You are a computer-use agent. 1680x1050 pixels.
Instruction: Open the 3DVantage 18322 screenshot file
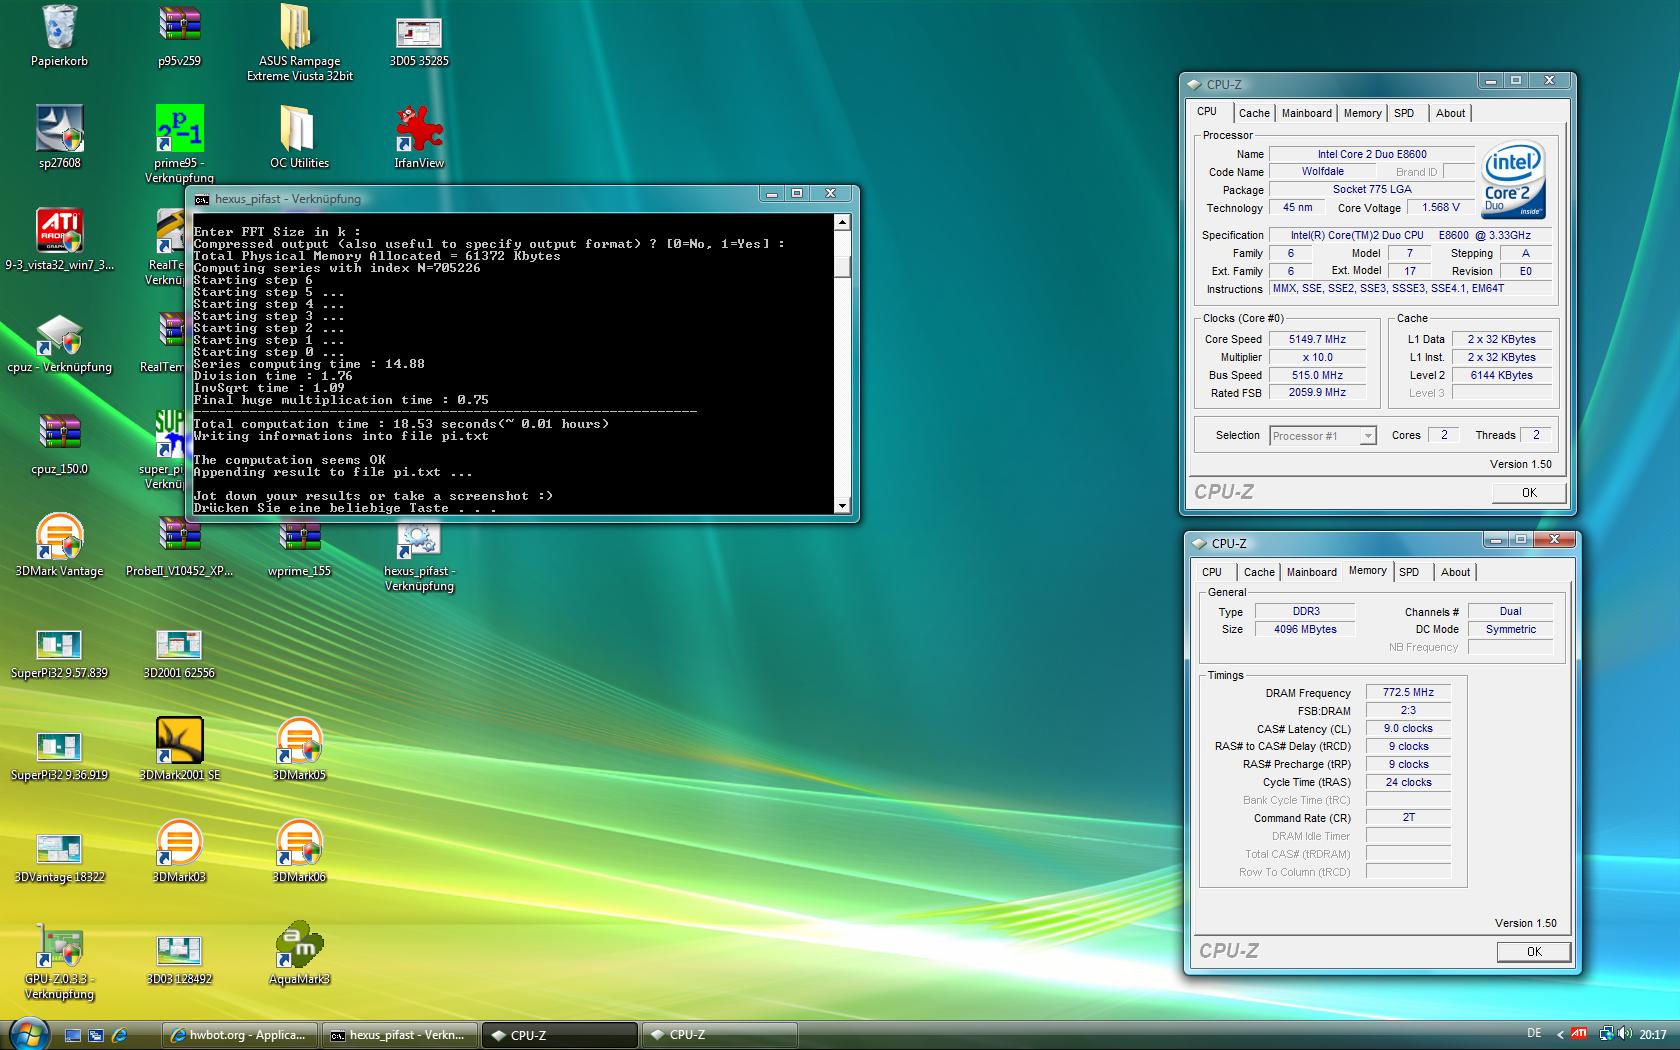point(59,858)
